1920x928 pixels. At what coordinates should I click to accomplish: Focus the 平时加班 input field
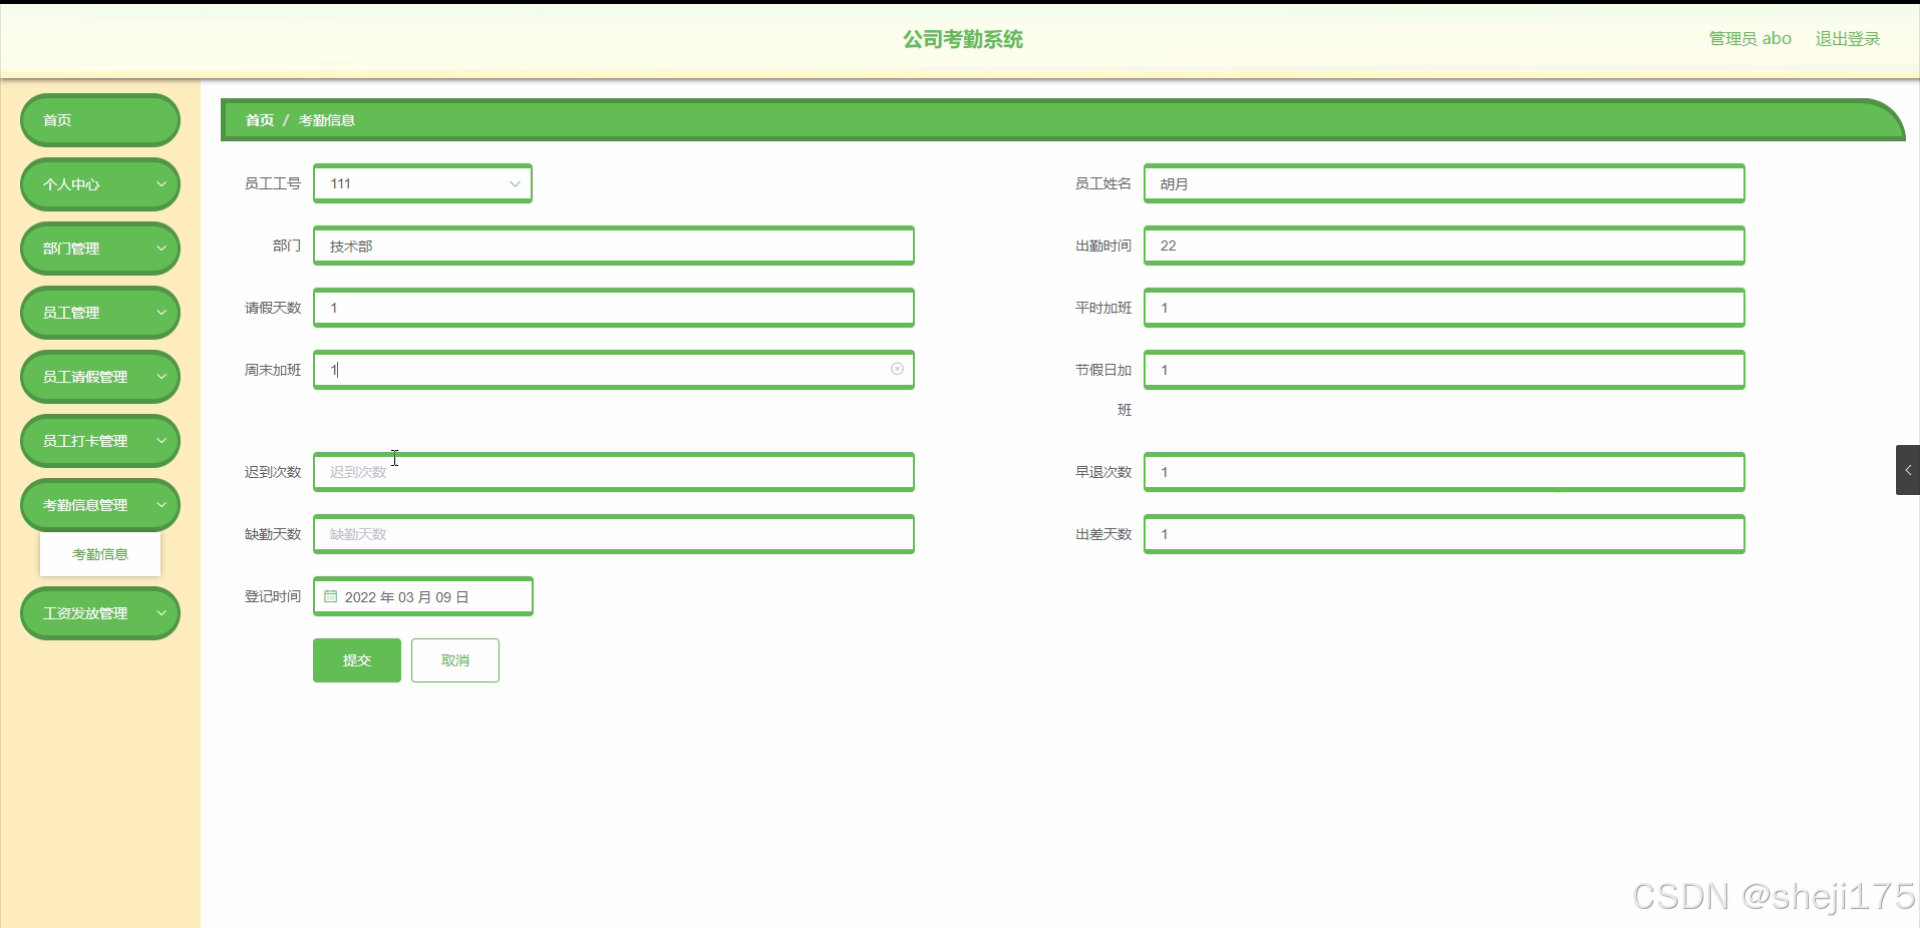[x=1444, y=308]
